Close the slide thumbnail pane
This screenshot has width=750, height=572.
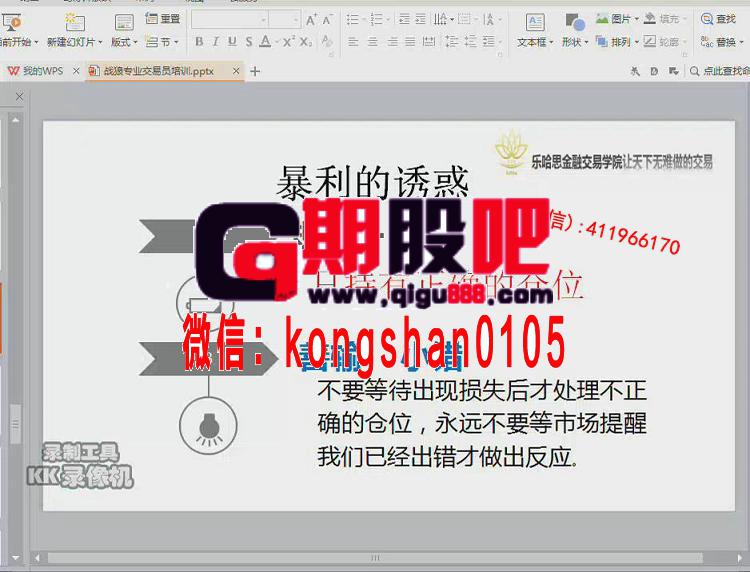pyautogui.click(x=19, y=97)
